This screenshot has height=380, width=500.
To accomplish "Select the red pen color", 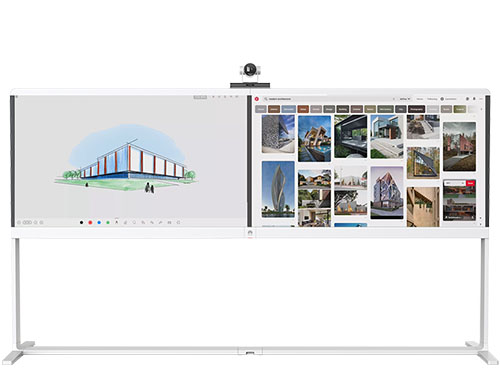I will coord(90,222).
